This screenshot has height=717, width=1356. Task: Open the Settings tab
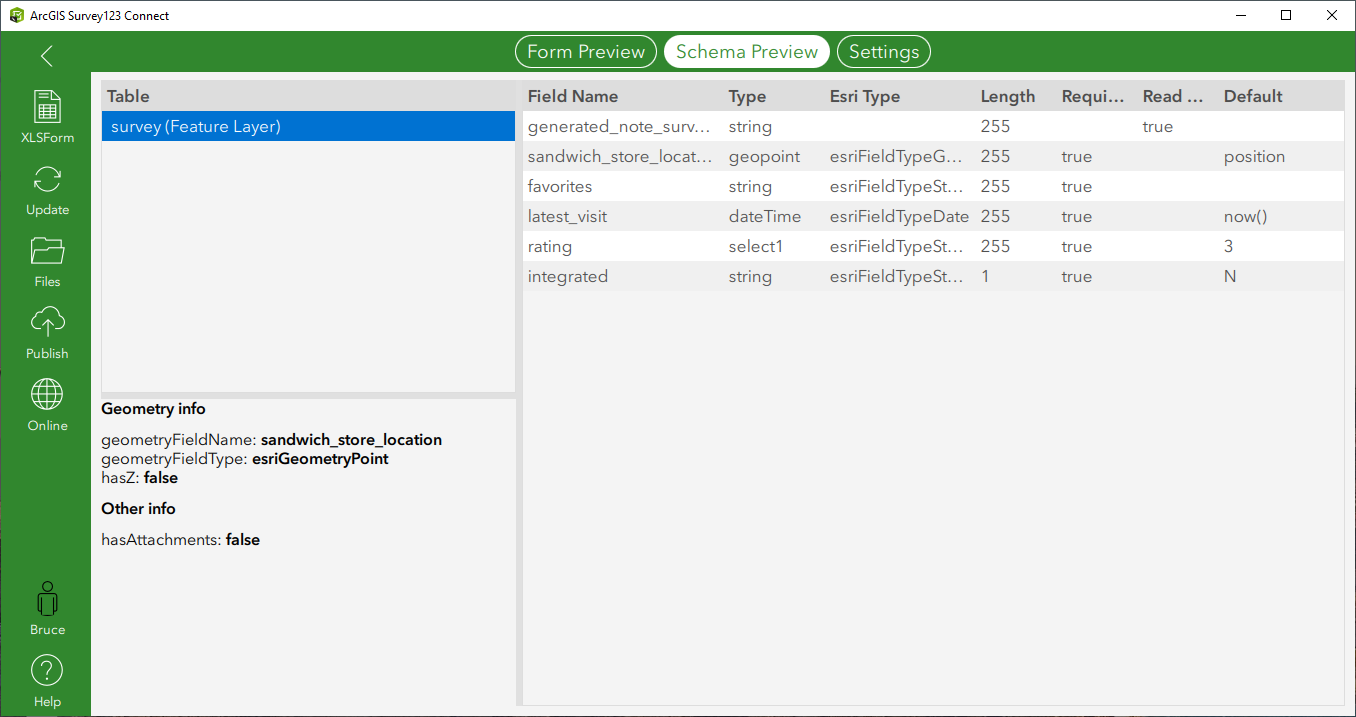(884, 52)
